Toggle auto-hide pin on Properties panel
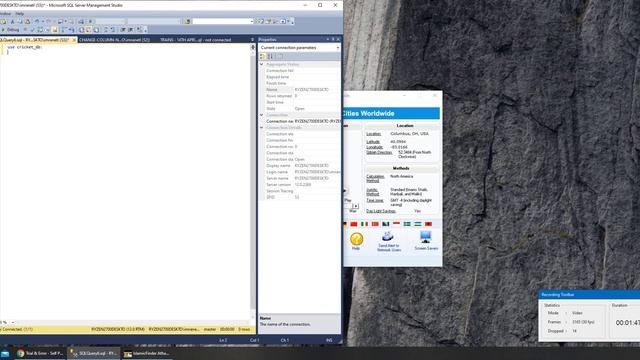Viewport: 640px width, 360px height. click(333, 40)
